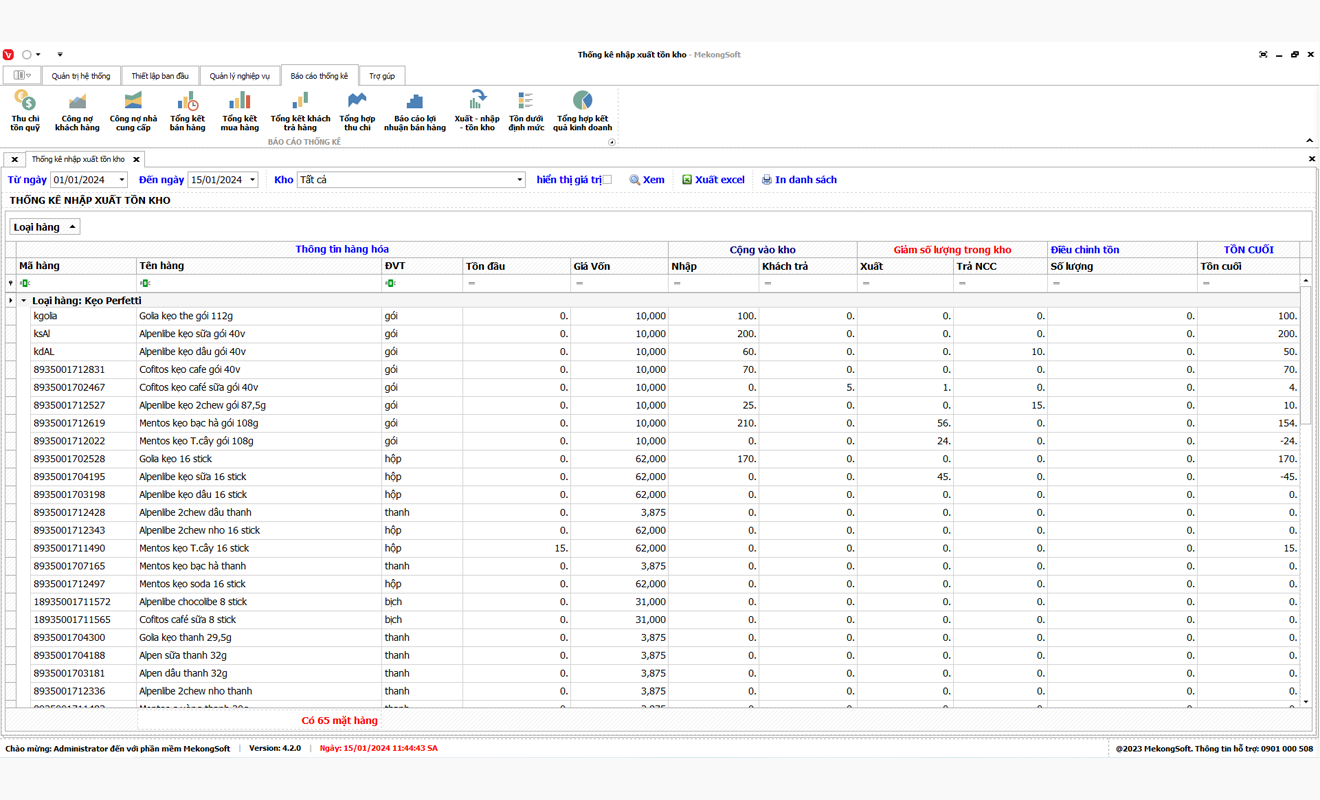Click the equals filter icon under Tồn đầu
Image resolution: width=1320 pixels, height=800 pixels.
[471, 283]
